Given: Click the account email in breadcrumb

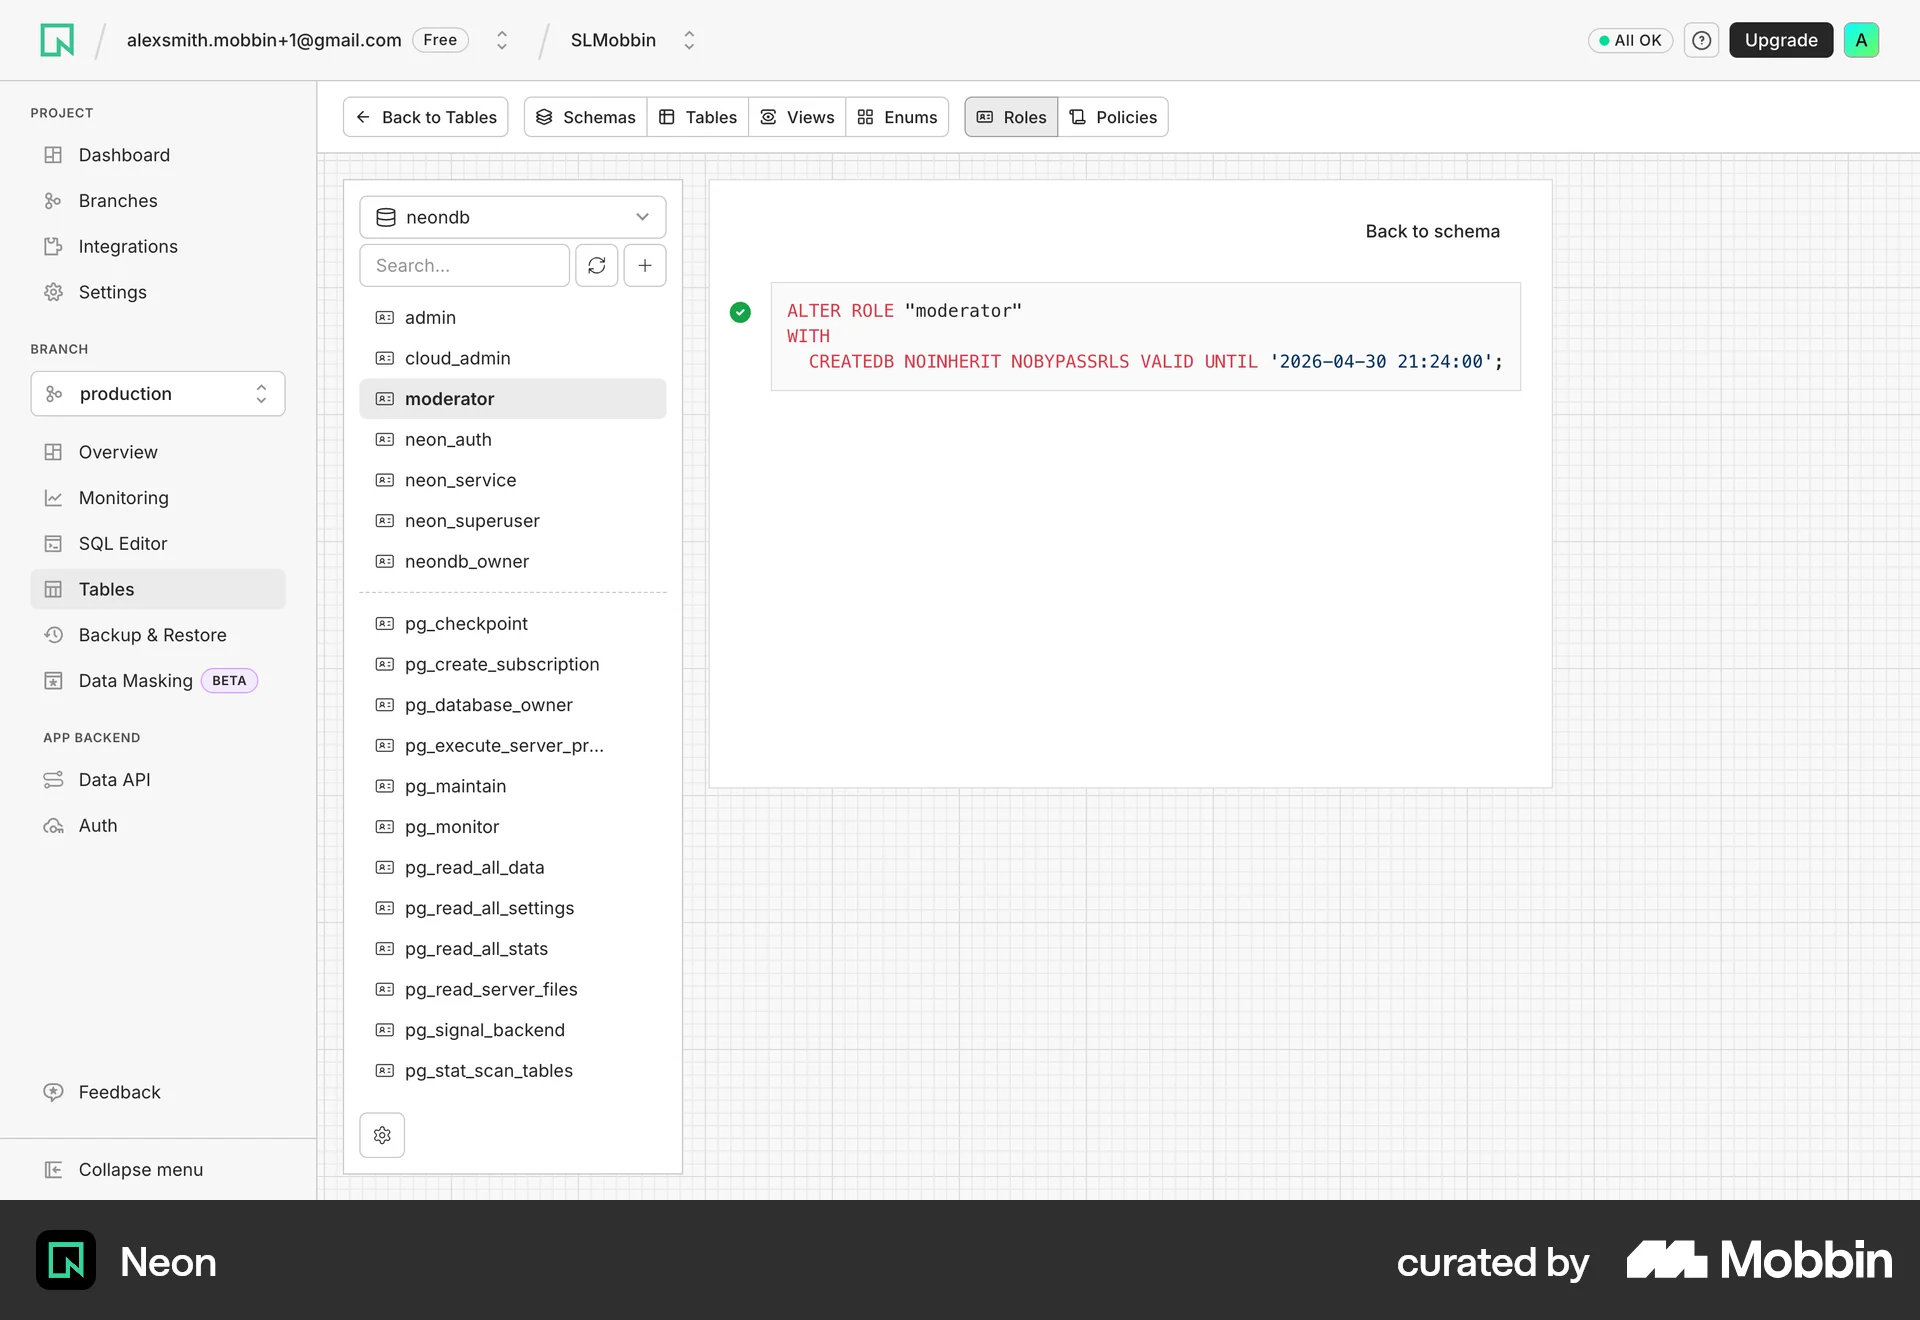Looking at the screenshot, I should coord(264,40).
